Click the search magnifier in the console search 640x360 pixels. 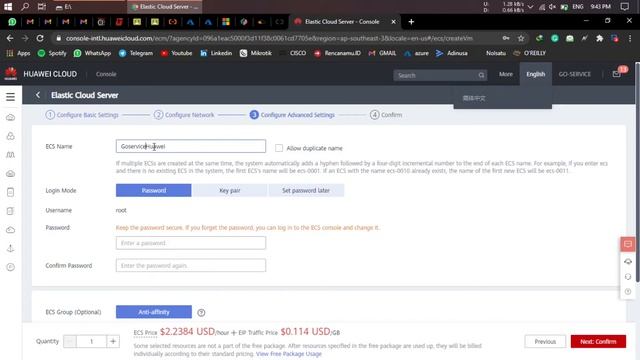point(481,75)
